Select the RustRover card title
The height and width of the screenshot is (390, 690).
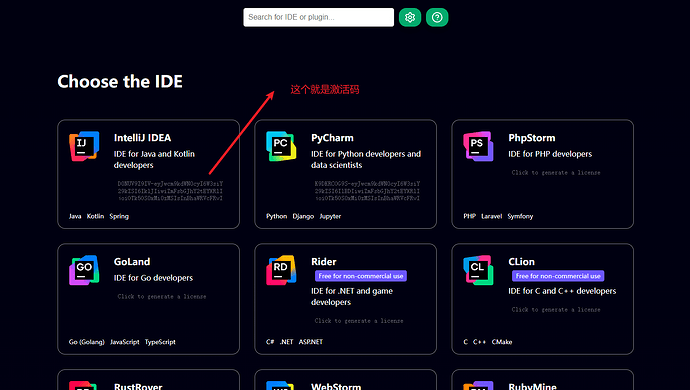(x=138, y=386)
